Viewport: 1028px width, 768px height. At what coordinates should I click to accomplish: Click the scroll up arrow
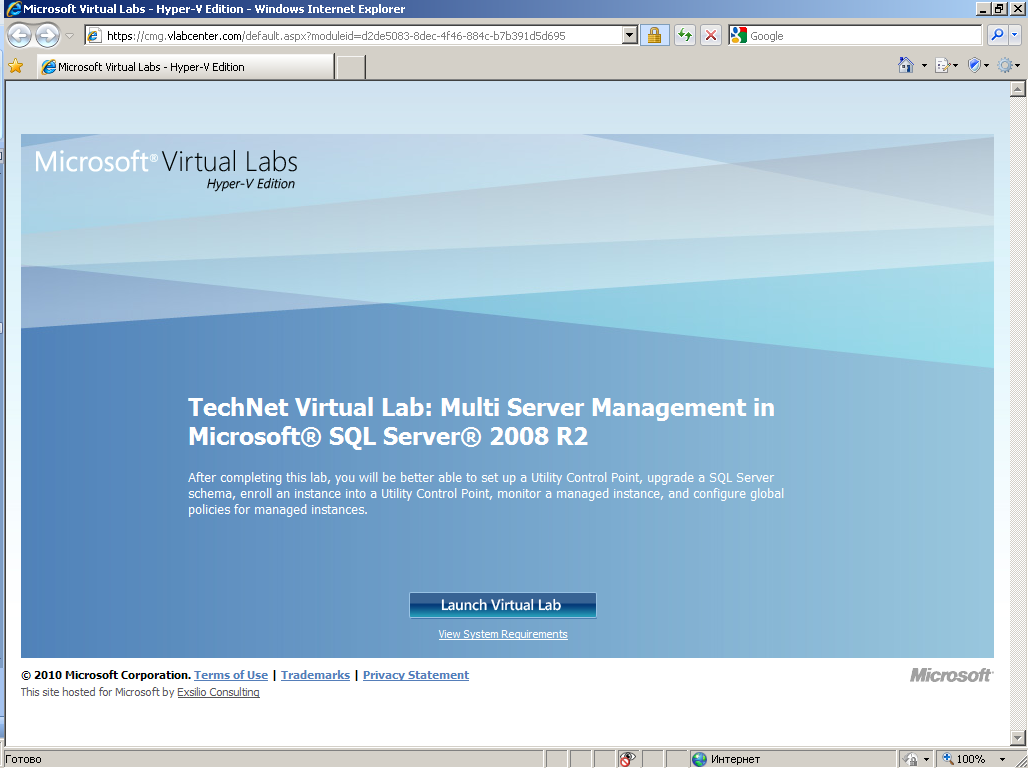(x=1018, y=89)
